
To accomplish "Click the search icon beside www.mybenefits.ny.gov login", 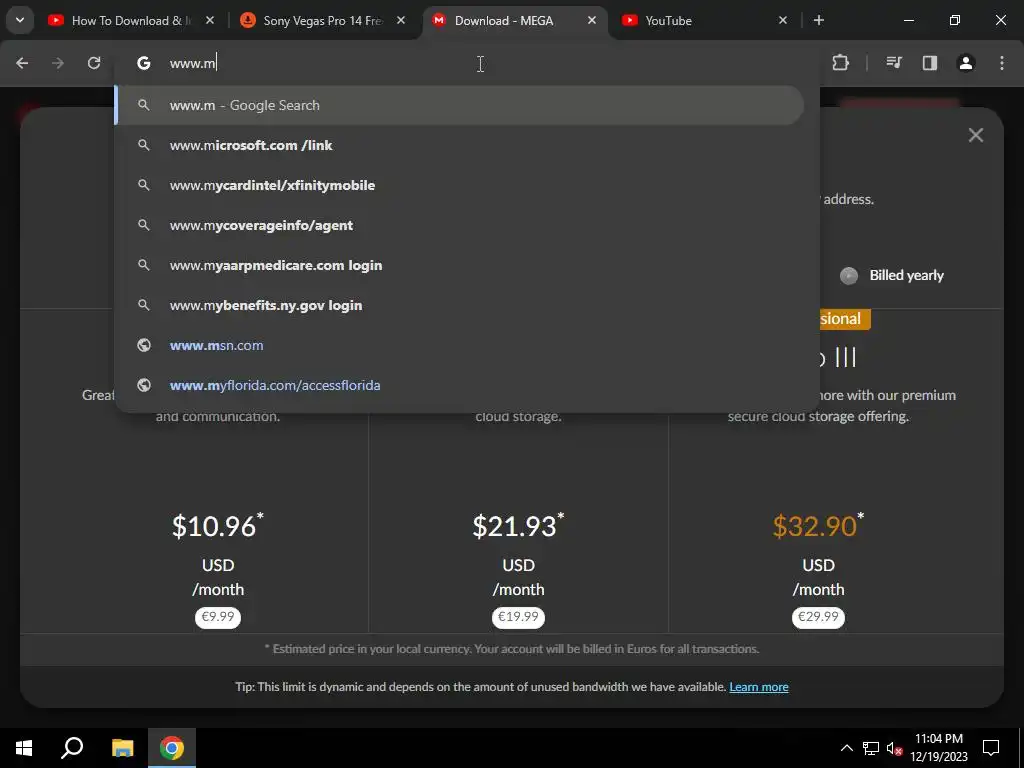I will click(144, 305).
